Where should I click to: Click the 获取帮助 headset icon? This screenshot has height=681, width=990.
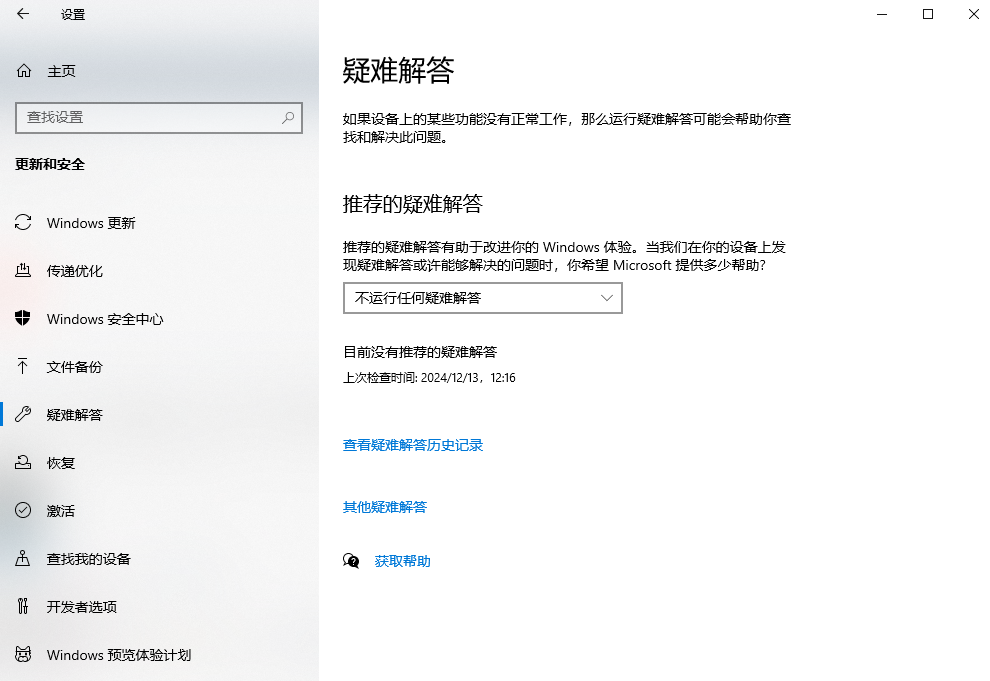point(351,561)
